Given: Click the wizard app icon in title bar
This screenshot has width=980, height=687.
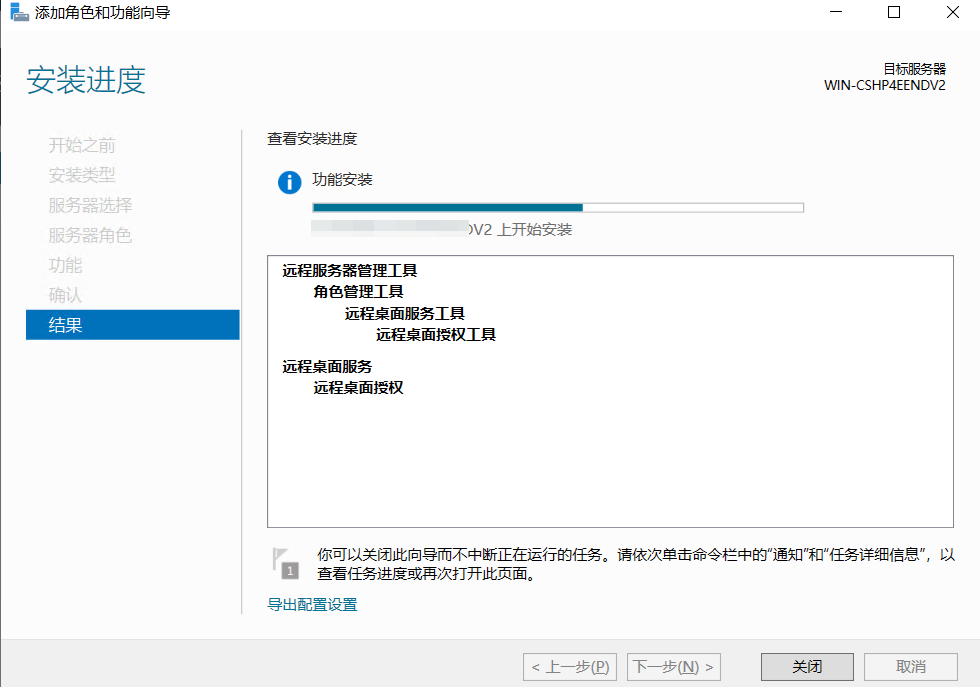Looking at the screenshot, I should [19, 13].
